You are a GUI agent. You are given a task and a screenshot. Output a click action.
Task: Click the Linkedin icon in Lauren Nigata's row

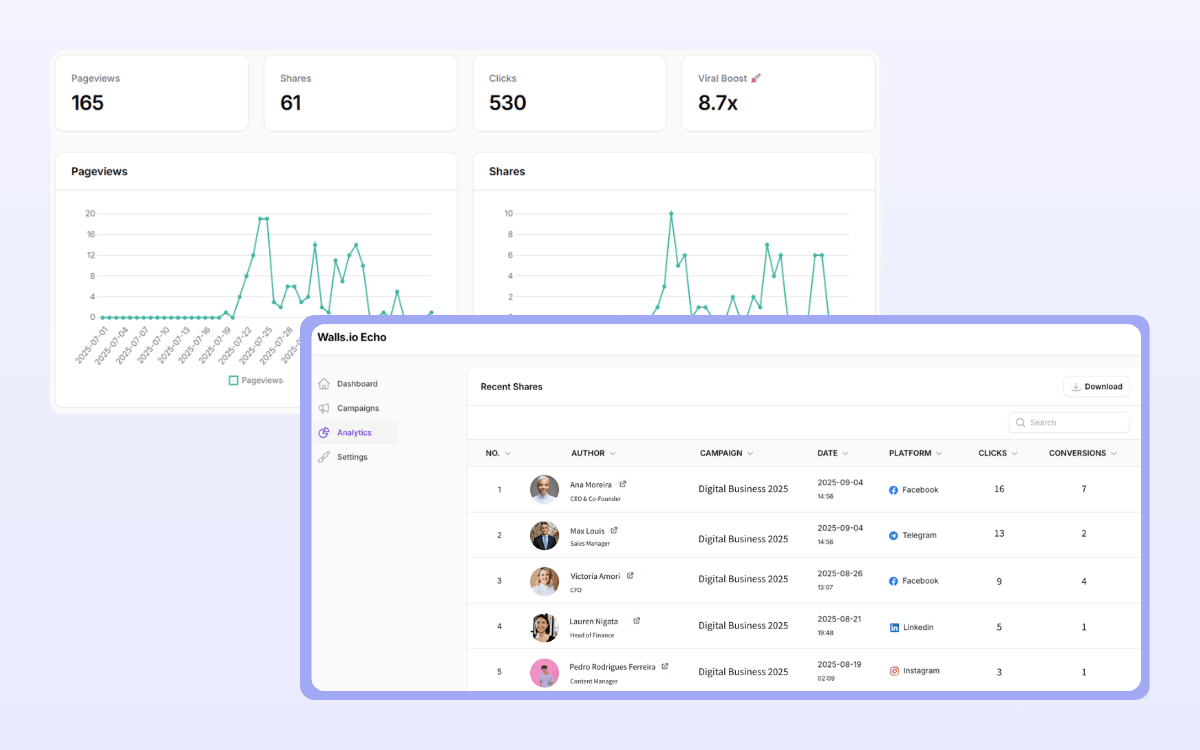click(x=894, y=627)
